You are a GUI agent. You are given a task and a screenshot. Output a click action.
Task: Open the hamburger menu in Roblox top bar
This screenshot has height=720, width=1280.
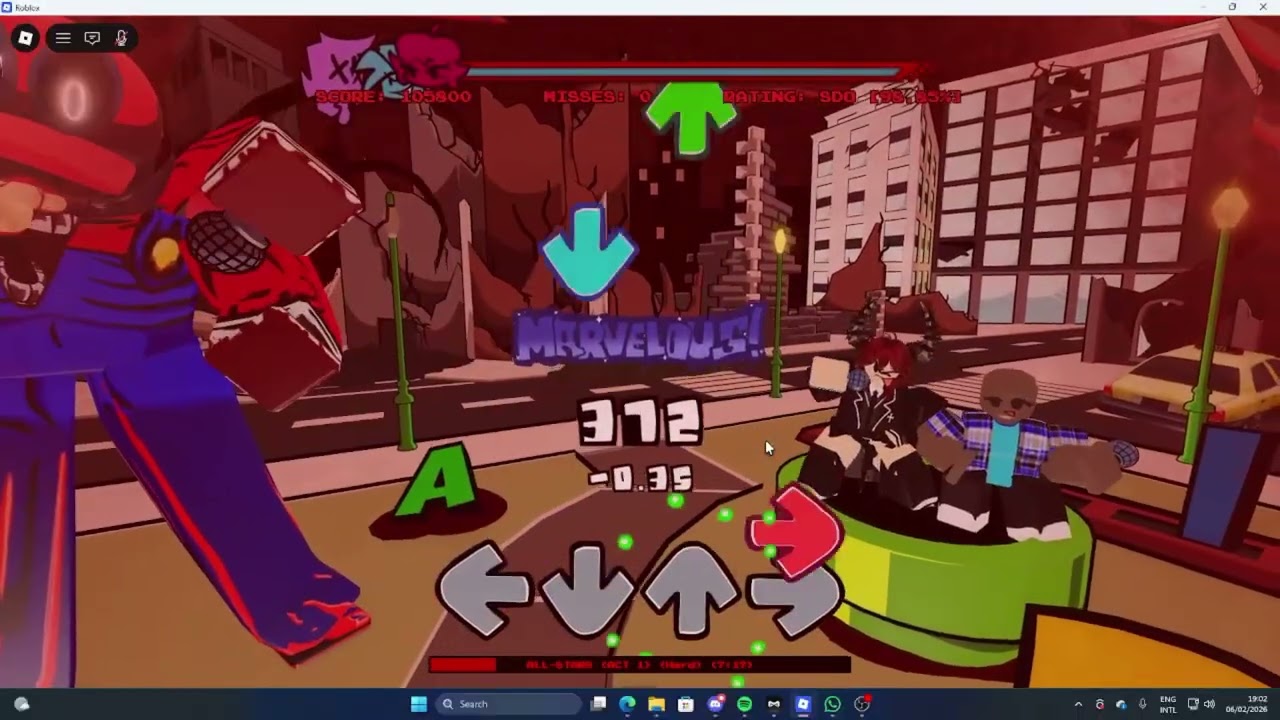[63, 38]
